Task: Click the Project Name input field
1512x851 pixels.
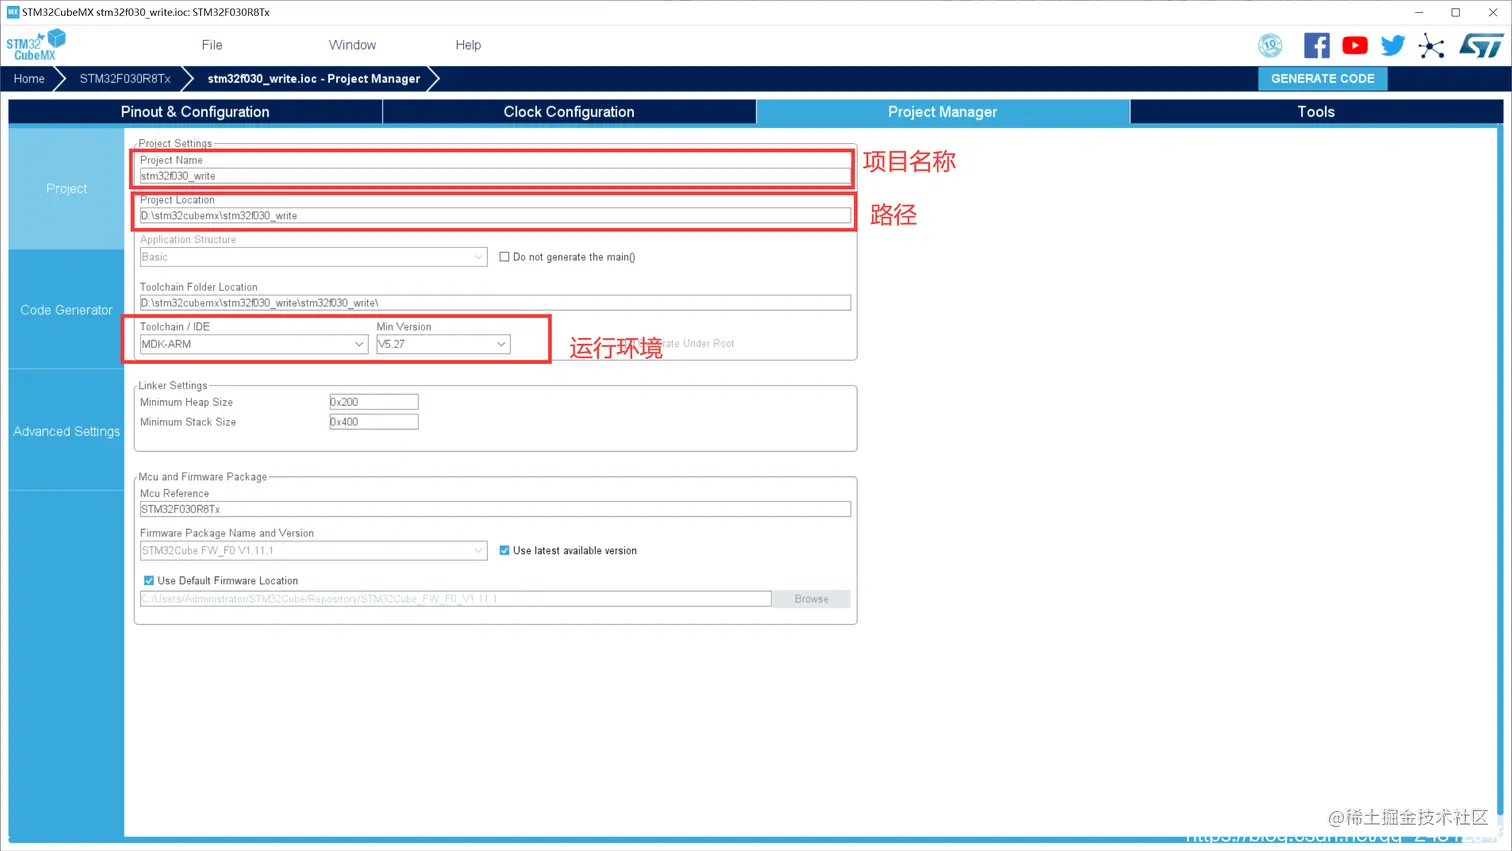Action: click(495, 176)
